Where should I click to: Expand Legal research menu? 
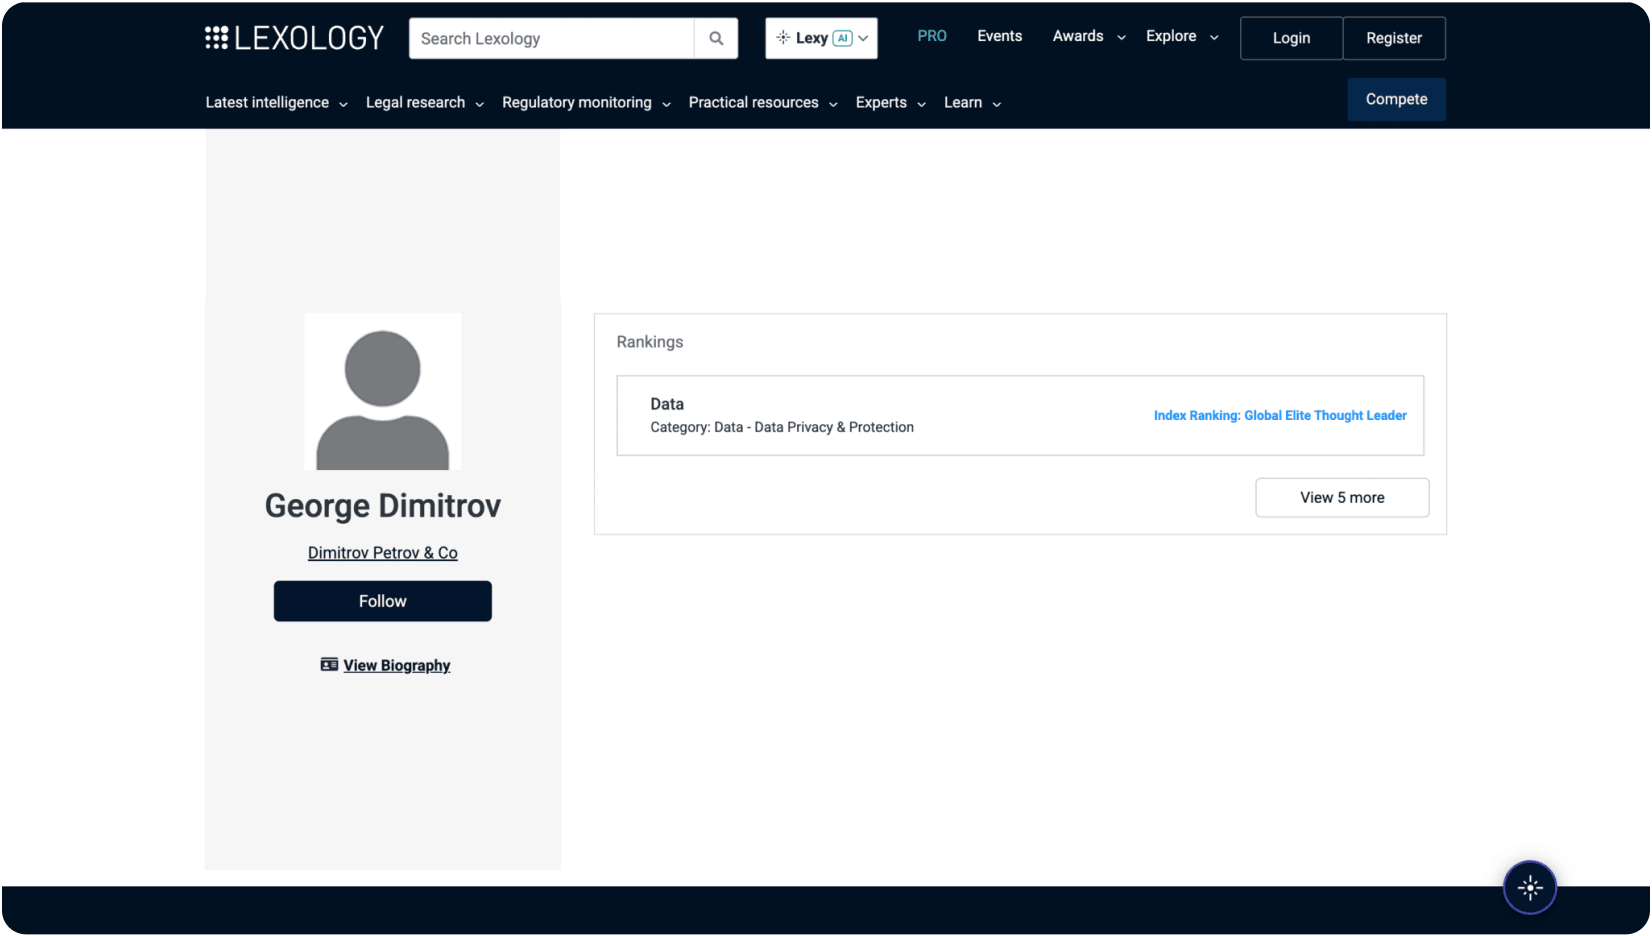[425, 103]
